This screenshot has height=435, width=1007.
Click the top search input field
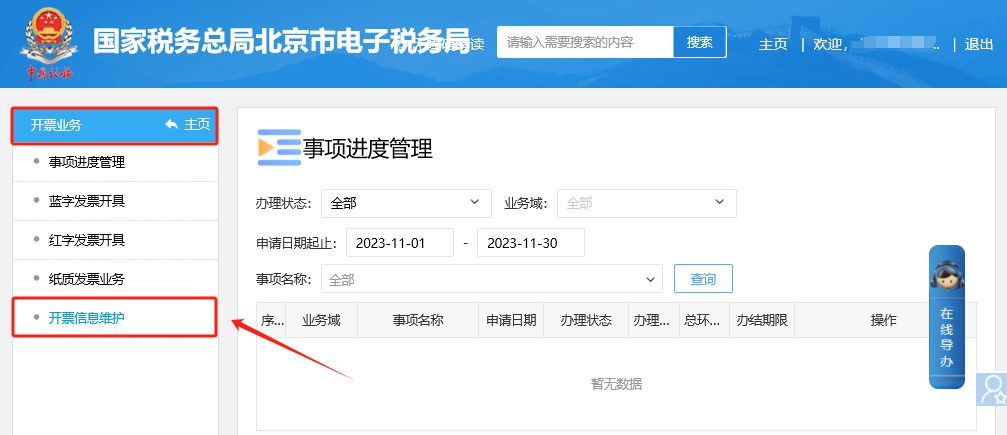click(x=585, y=42)
